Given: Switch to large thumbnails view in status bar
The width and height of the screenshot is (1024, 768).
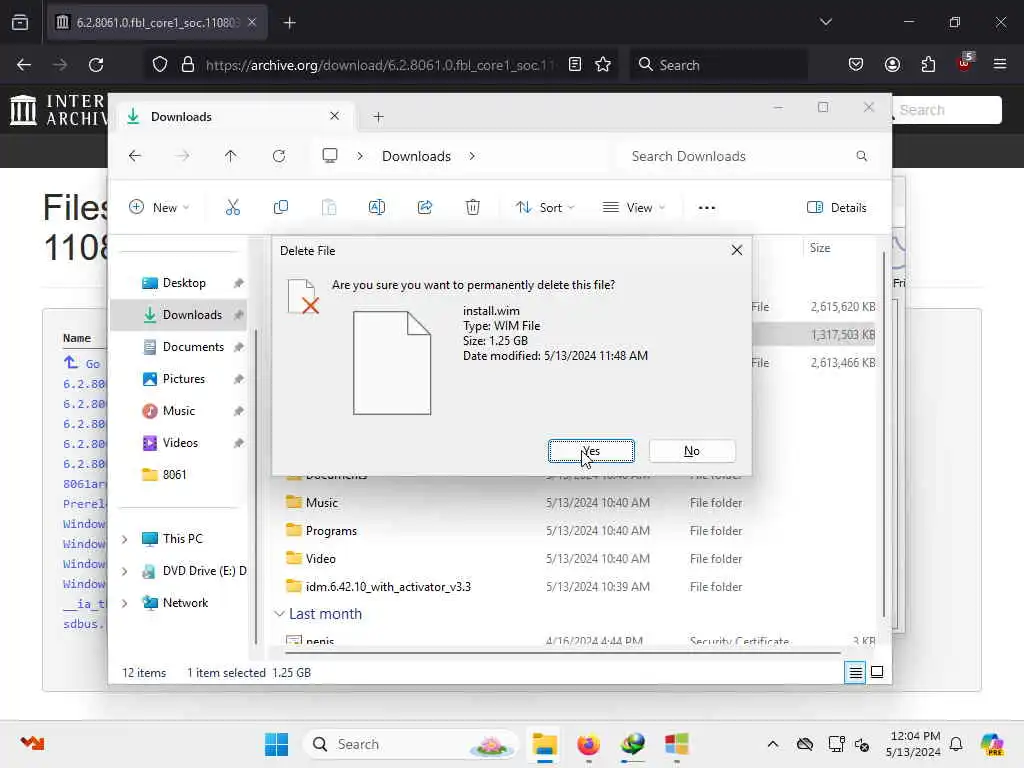Looking at the screenshot, I should point(877,672).
